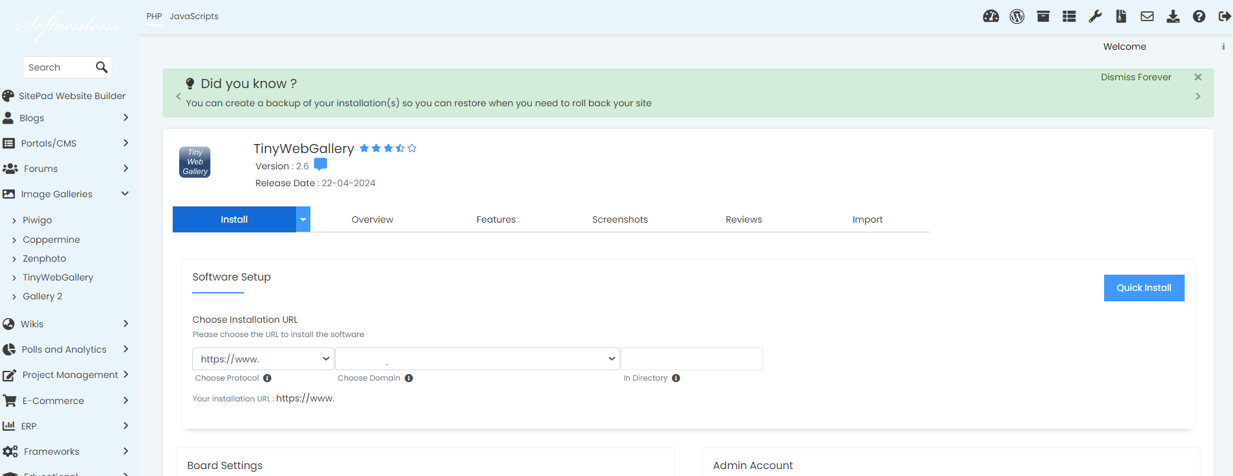This screenshot has height=476, width=1233.
Task: Open the control panel dashboard gauge icon
Action: click(991, 16)
